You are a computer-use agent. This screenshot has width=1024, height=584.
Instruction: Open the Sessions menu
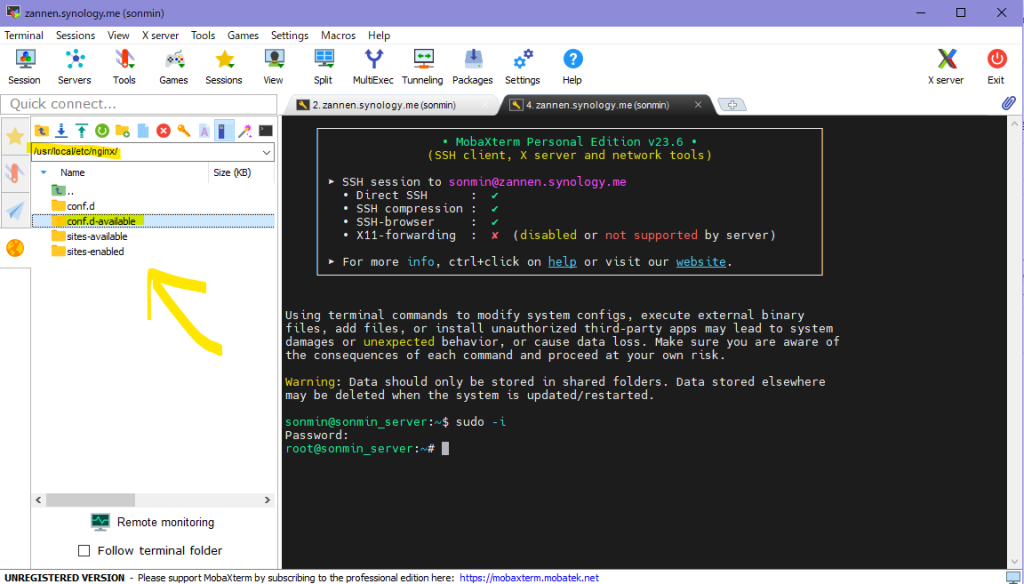75,35
